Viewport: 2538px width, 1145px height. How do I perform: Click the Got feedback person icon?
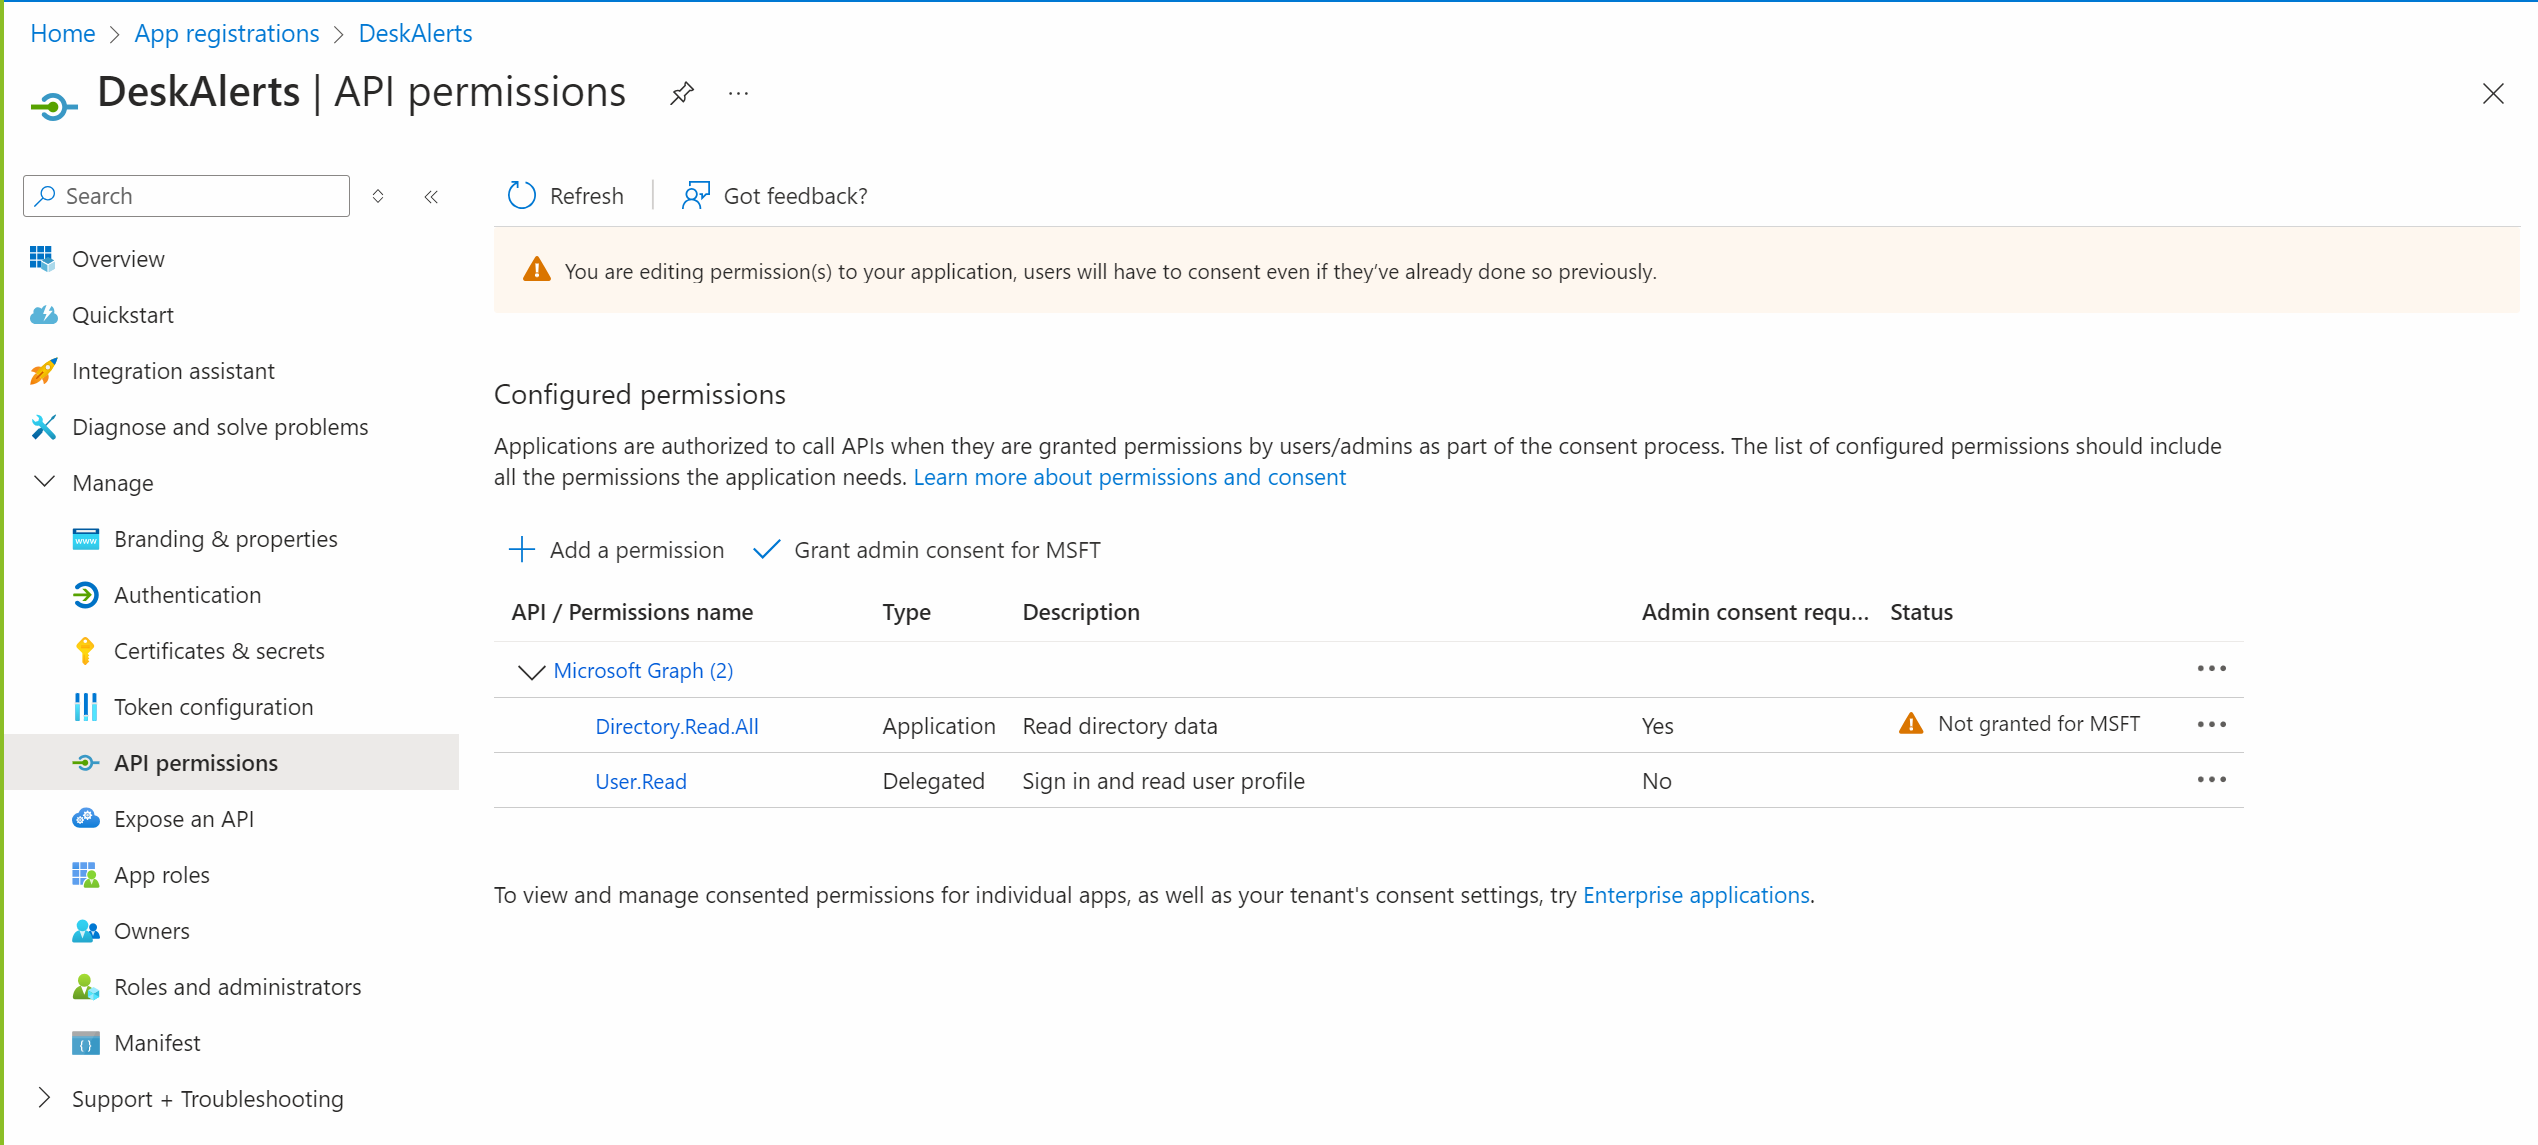[x=695, y=195]
